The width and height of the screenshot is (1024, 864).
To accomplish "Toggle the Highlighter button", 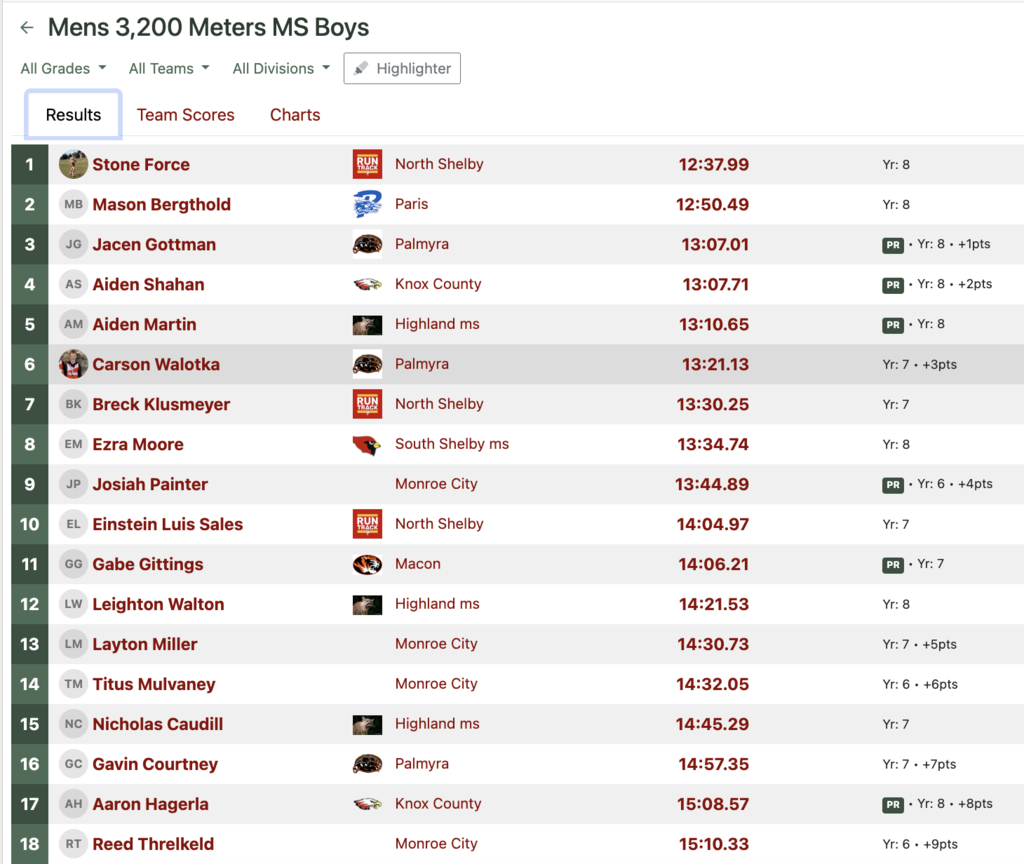I will [402, 69].
